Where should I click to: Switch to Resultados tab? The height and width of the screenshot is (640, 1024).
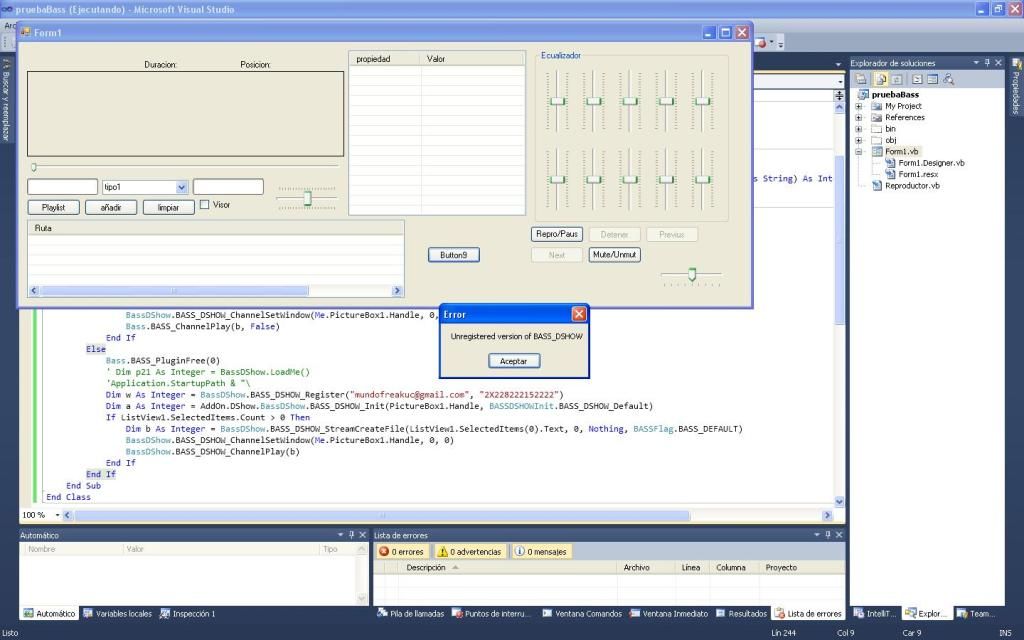point(742,614)
